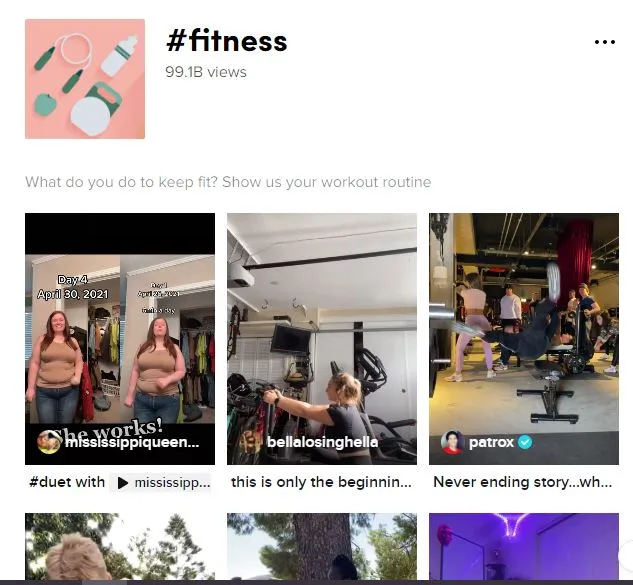Image resolution: width=633 pixels, height=585 pixels.
Task: Open the bellalosinghella username link
Action: pyautogui.click(x=323, y=442)
